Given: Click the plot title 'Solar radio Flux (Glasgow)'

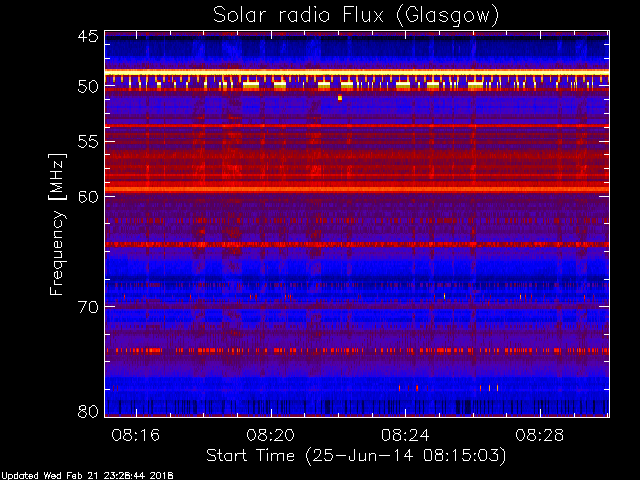Looking at the screenshot, I should tap(356, 16).
